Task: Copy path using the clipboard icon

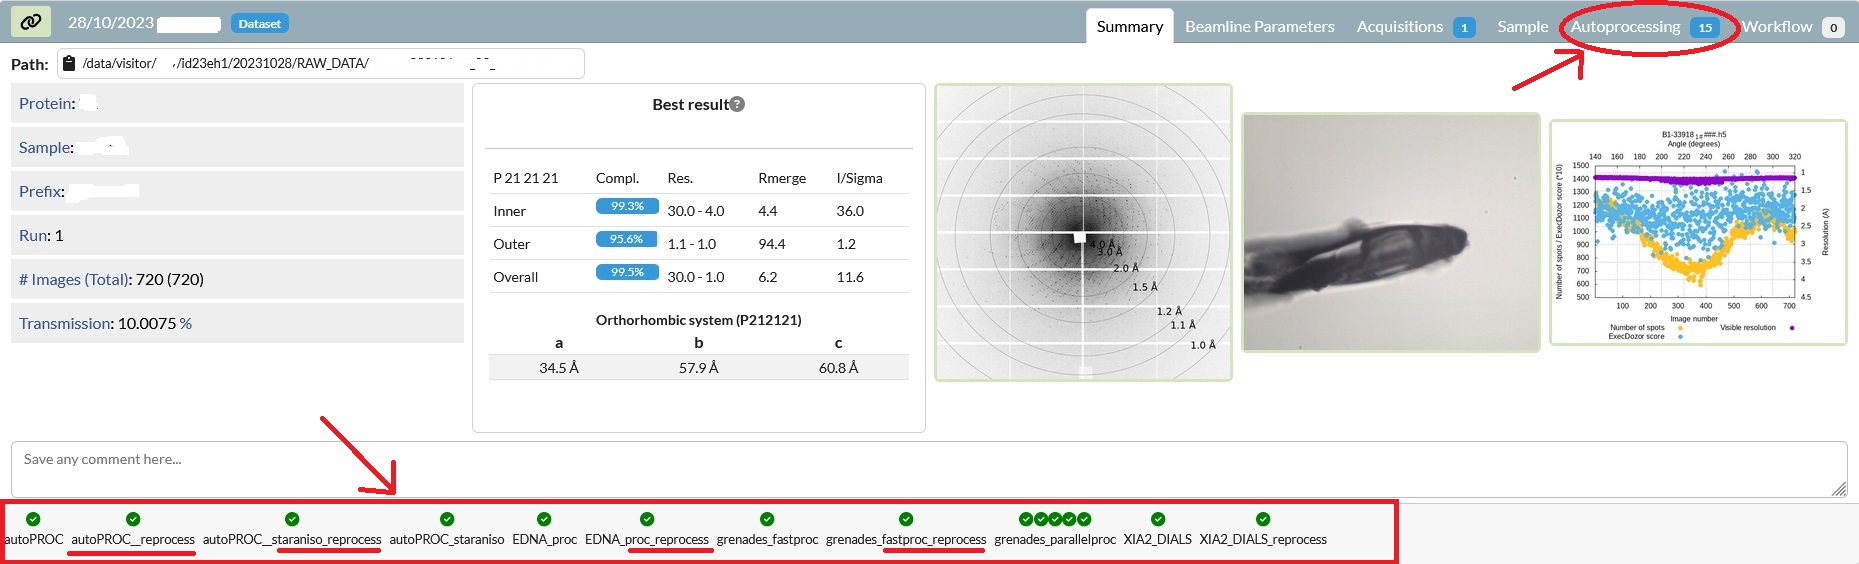Action: [69, 64]
